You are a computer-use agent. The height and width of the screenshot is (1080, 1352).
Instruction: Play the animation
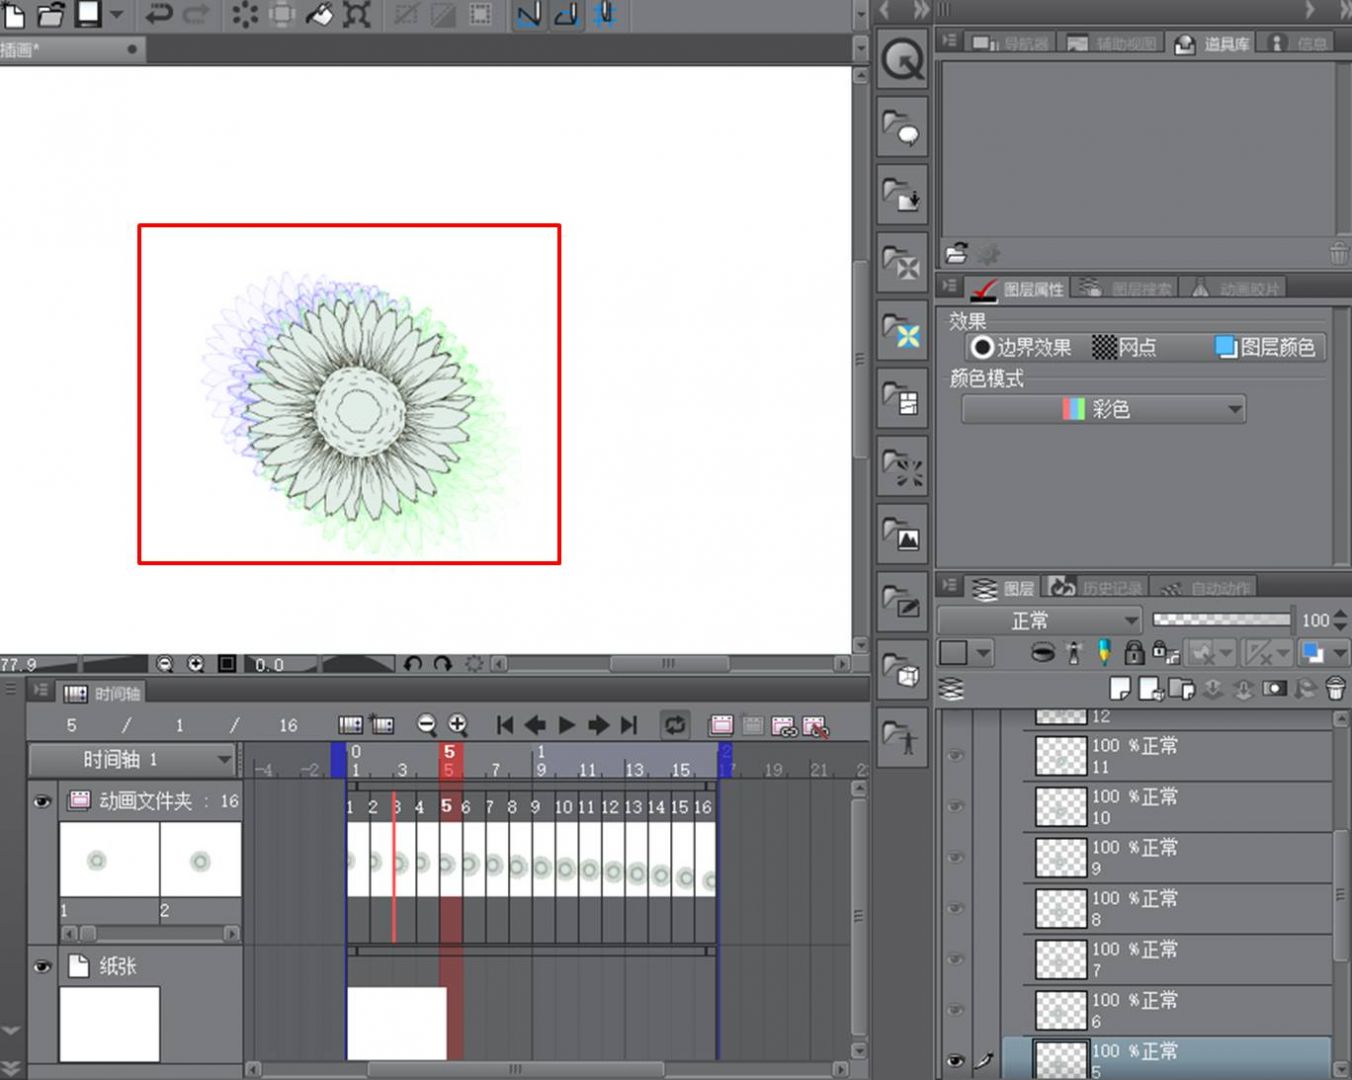tap(567, 725)
